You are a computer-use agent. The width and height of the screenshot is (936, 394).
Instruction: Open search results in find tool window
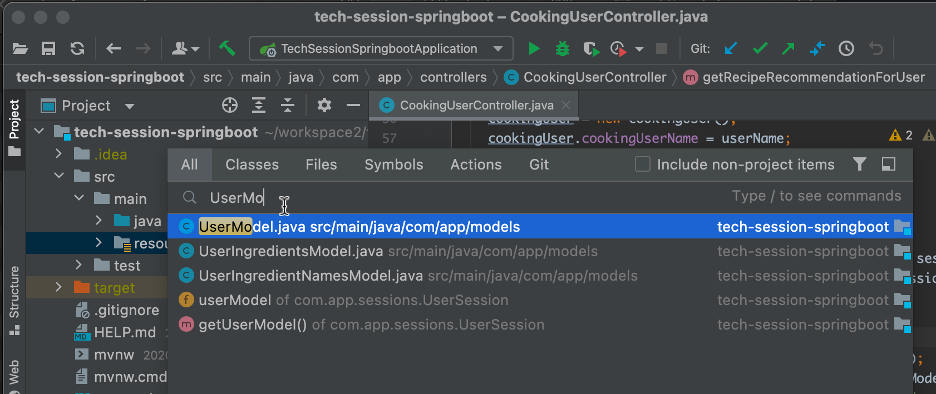tap(888, 164)
